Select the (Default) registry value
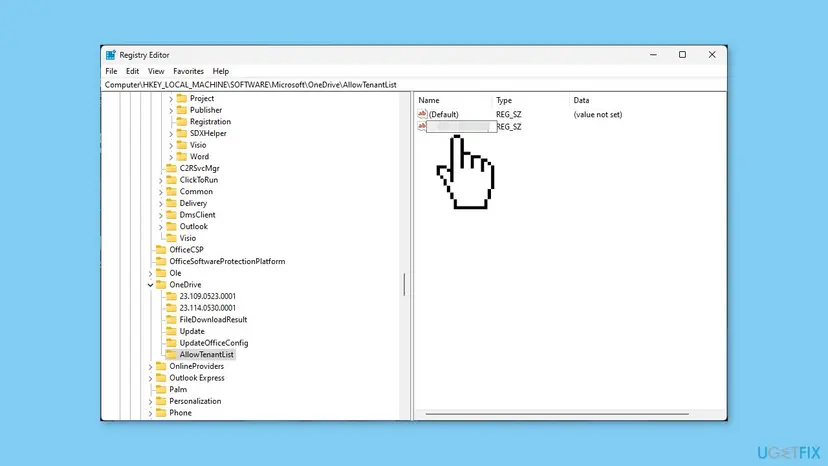828x466 pixels. (x=444, y=115)
